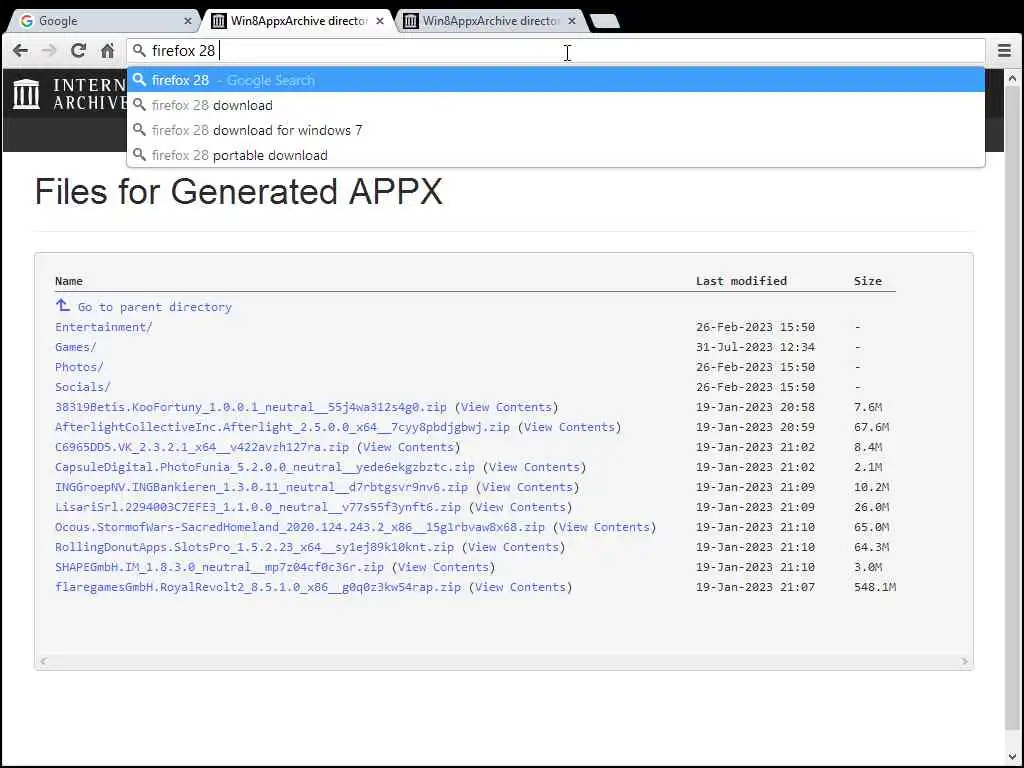View Contents of C6965DD5.VK zip
This screenshot has height=768, width=1024.
(x=408, y=447)
